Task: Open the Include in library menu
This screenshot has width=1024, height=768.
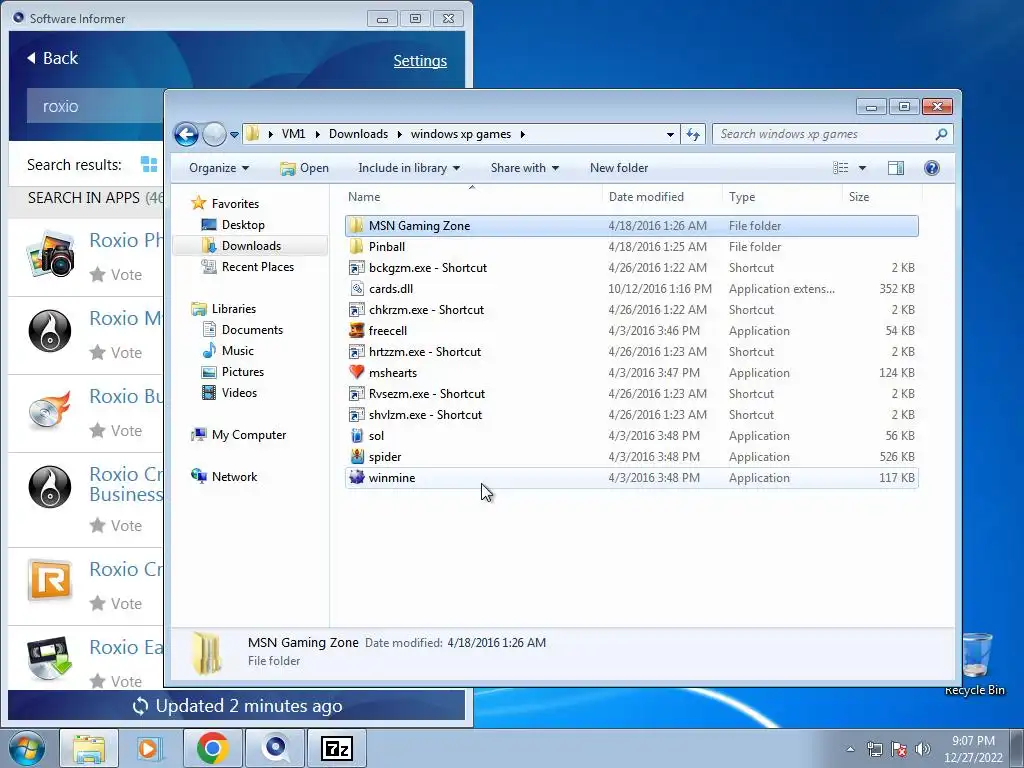Action: tap(409, 168)
